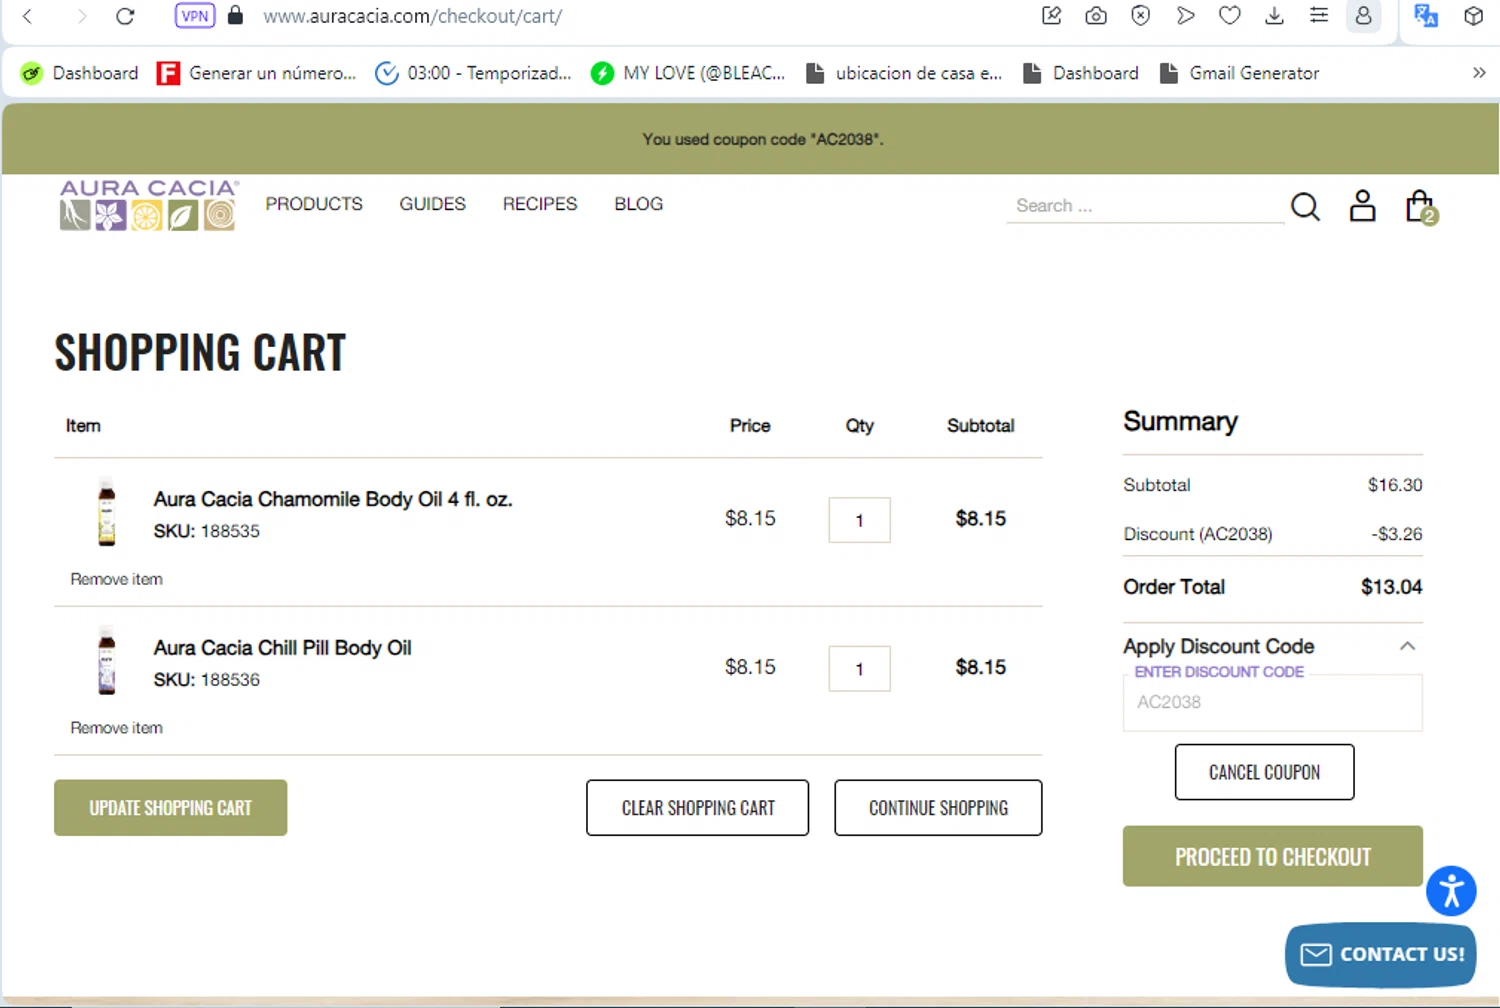Screen dimensions: 1500x1008
Task: Click the Aura Cacia logo
Action: [x=149, y=205]
